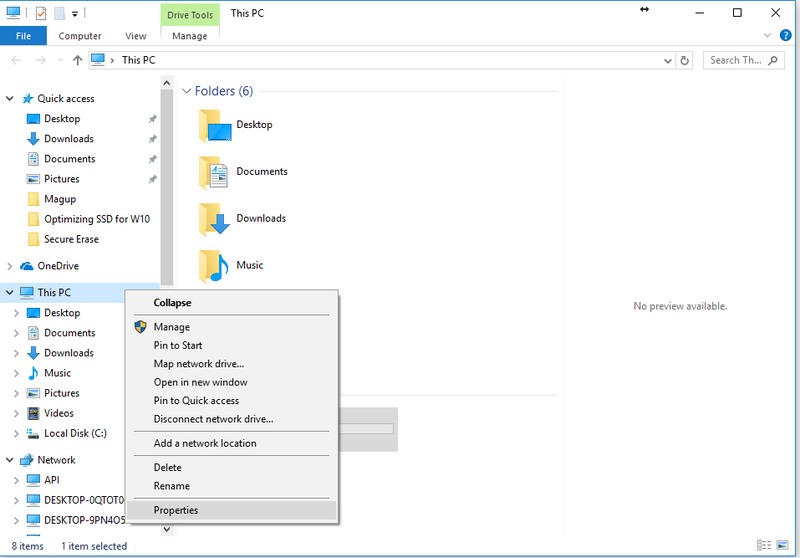Open the Quick Access Toolbar customize dropdown

point(76,14)
